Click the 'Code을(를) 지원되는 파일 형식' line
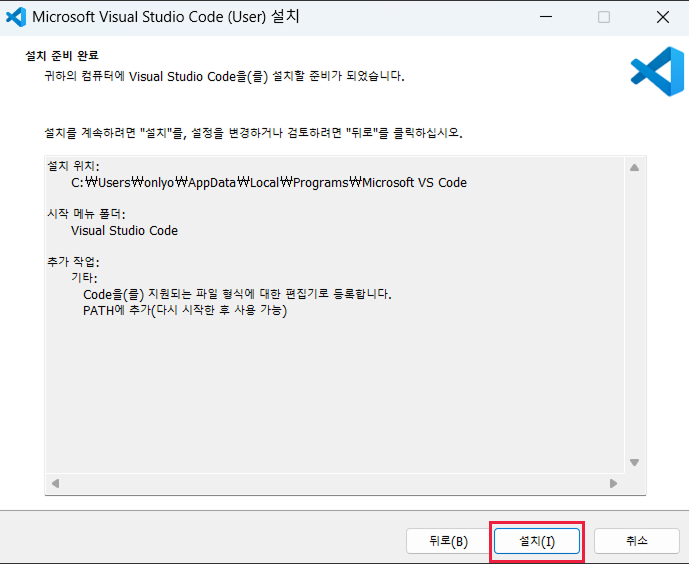 point(237,294)
